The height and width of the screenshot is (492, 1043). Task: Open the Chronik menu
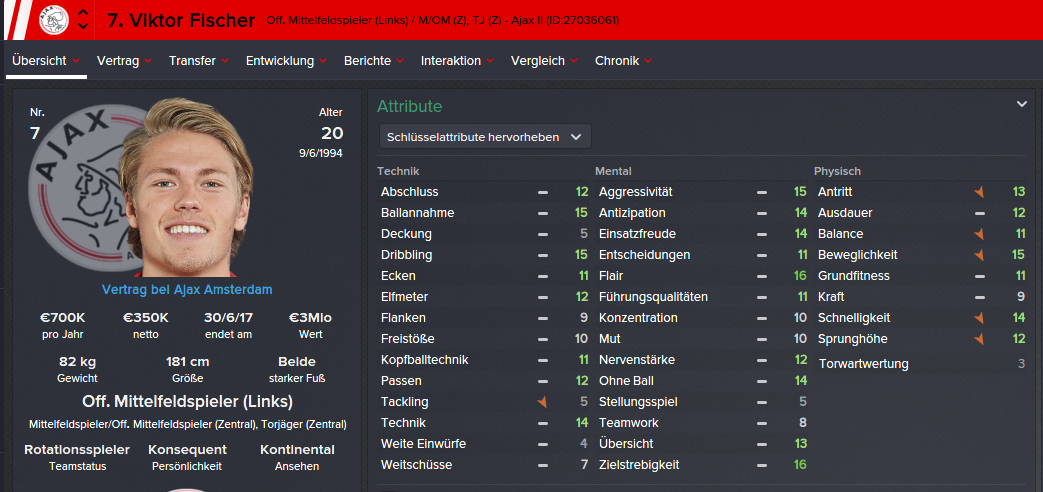(623, 61)
